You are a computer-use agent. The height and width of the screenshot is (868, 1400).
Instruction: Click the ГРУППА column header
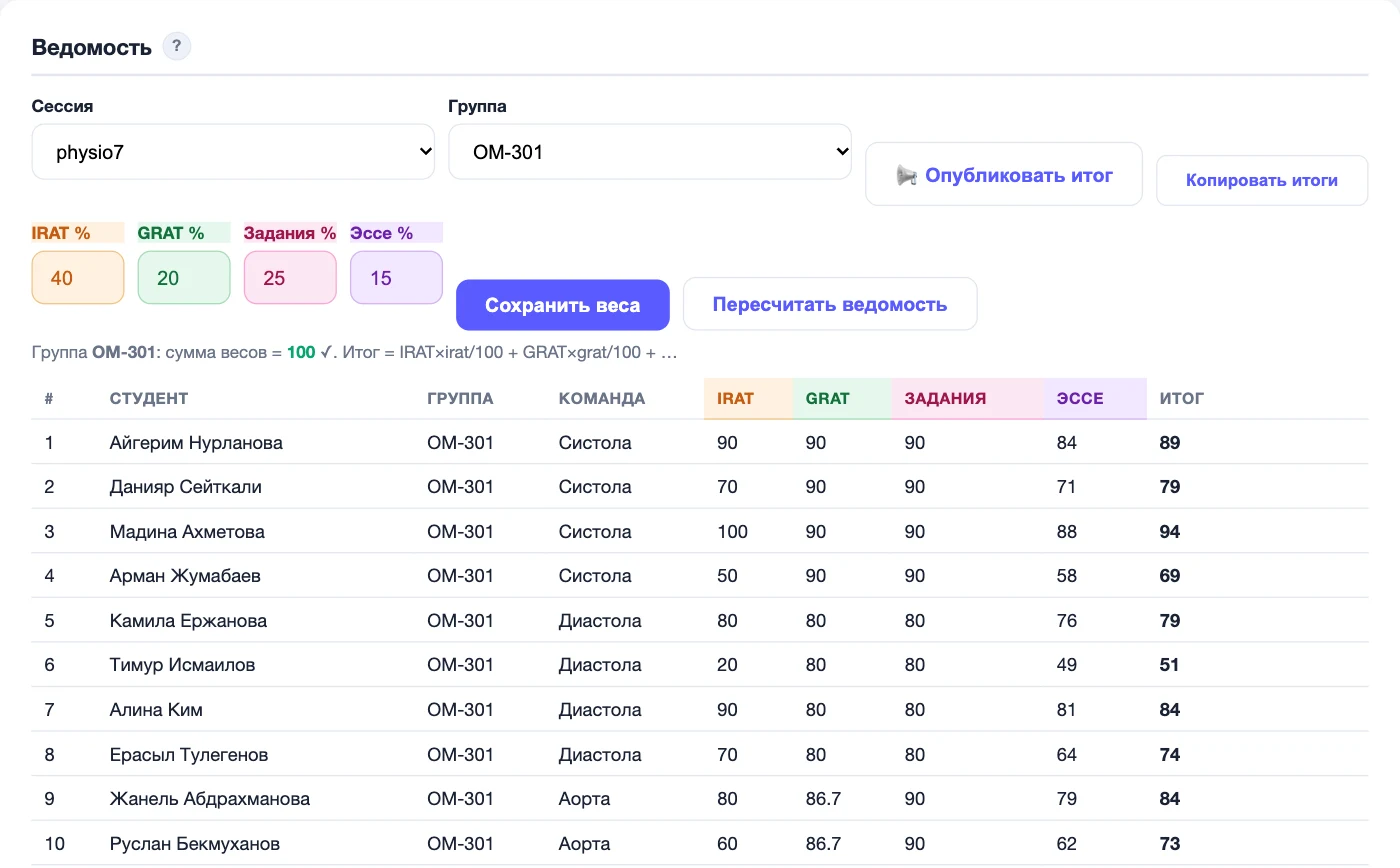tap(460, 398)
